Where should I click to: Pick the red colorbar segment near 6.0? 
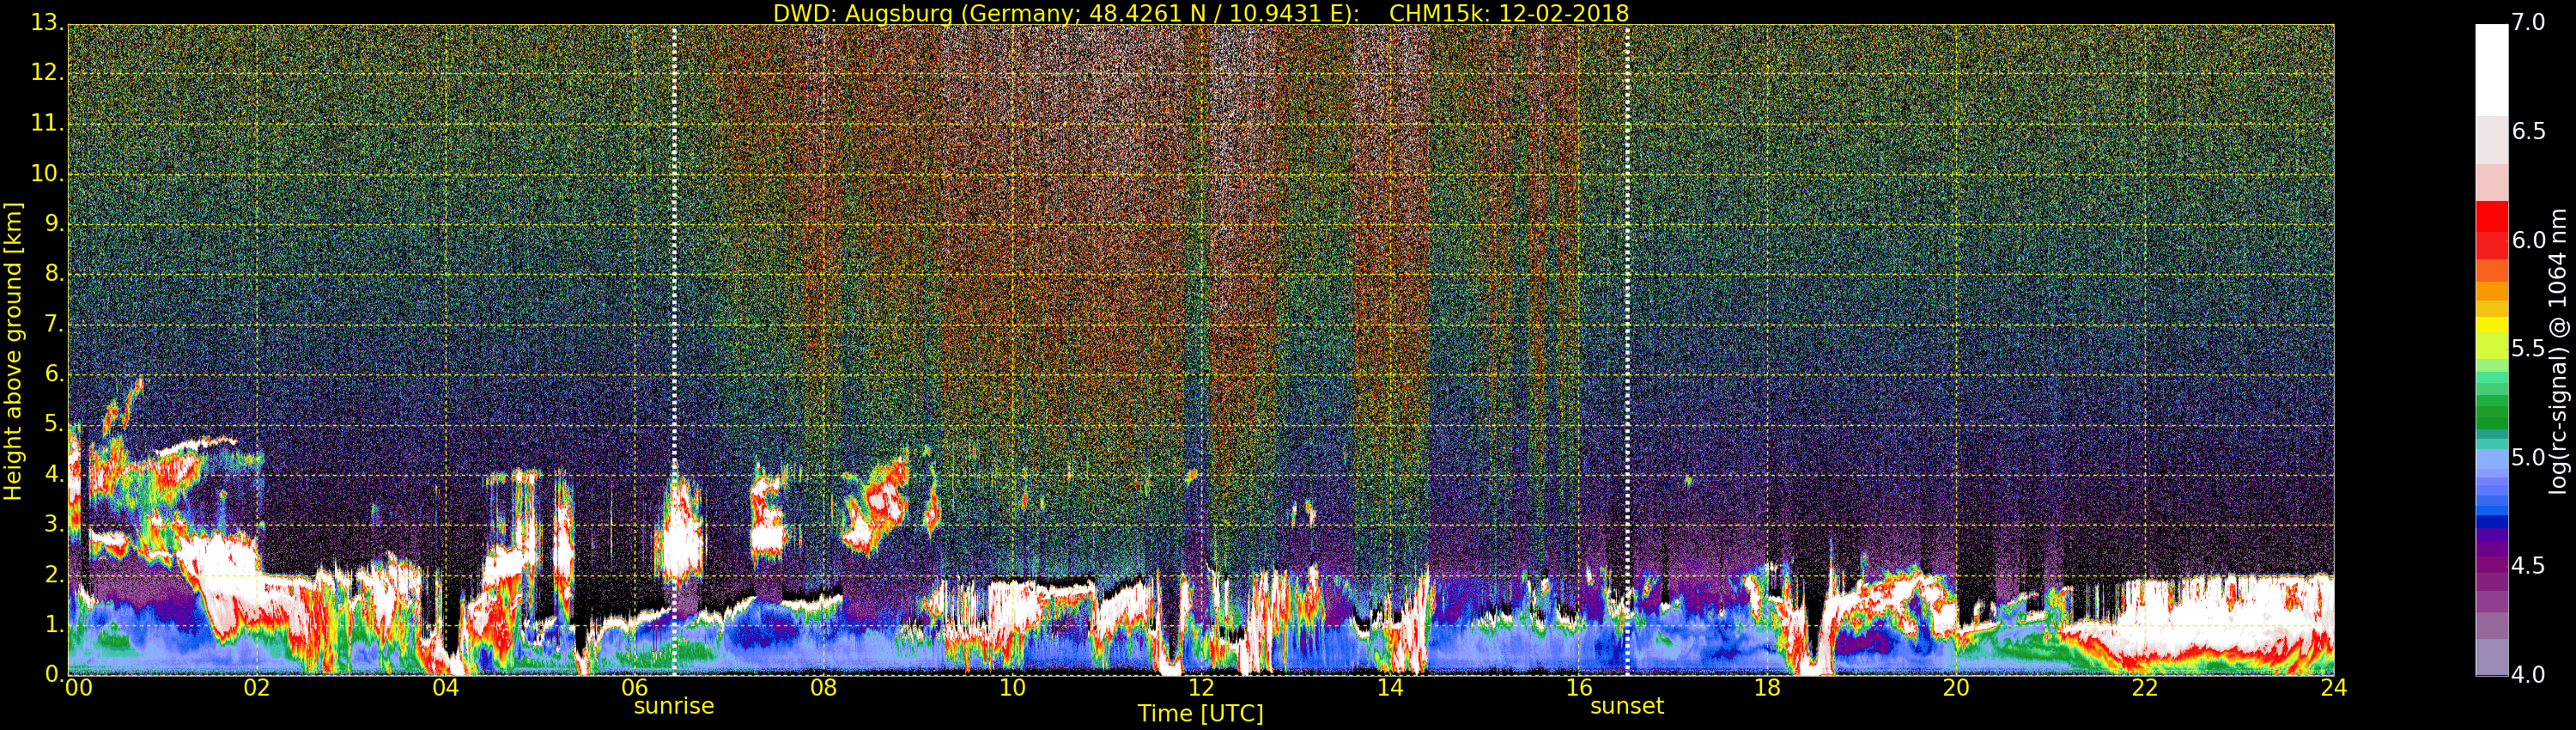[2491, 230]
